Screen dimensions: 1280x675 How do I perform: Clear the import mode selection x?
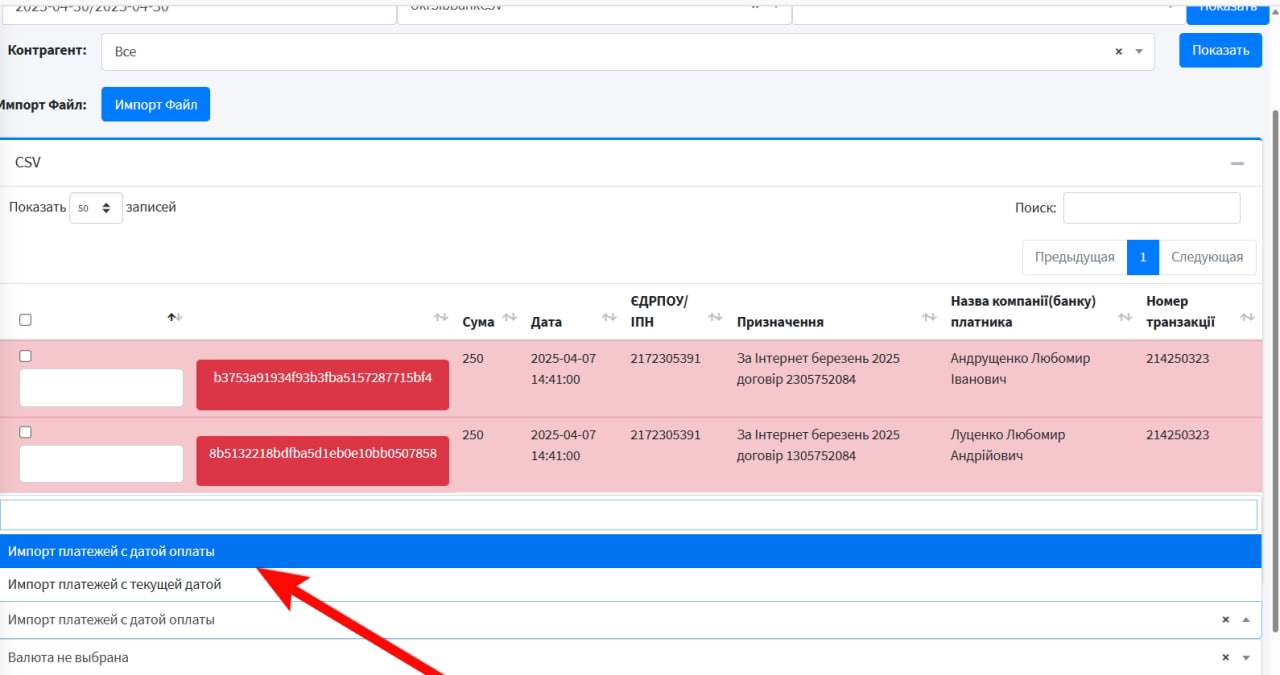point(1225,620)
